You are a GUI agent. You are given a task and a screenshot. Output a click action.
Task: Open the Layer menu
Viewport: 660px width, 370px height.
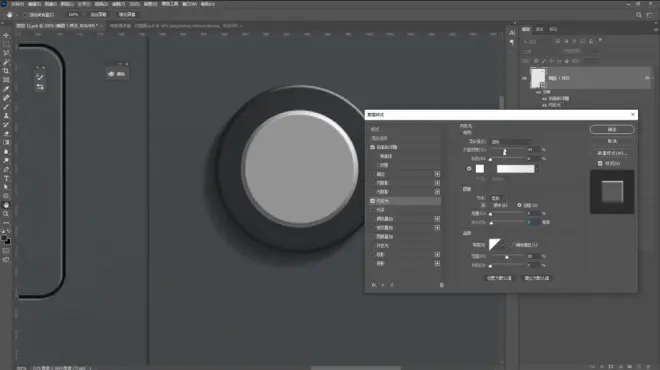point(67,4)
